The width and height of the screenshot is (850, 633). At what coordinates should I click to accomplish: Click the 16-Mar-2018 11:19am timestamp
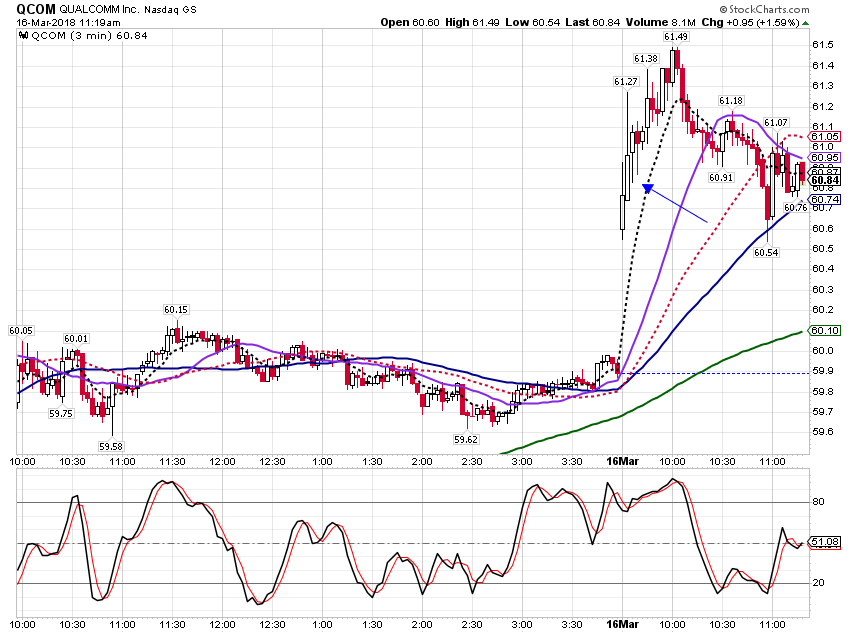(x=68, y=23)
